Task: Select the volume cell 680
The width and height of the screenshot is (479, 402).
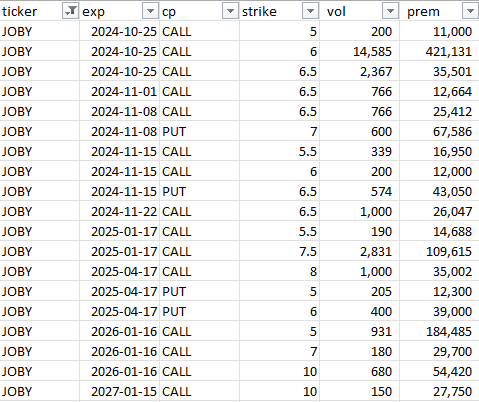Action: click(x=359, y=371)
